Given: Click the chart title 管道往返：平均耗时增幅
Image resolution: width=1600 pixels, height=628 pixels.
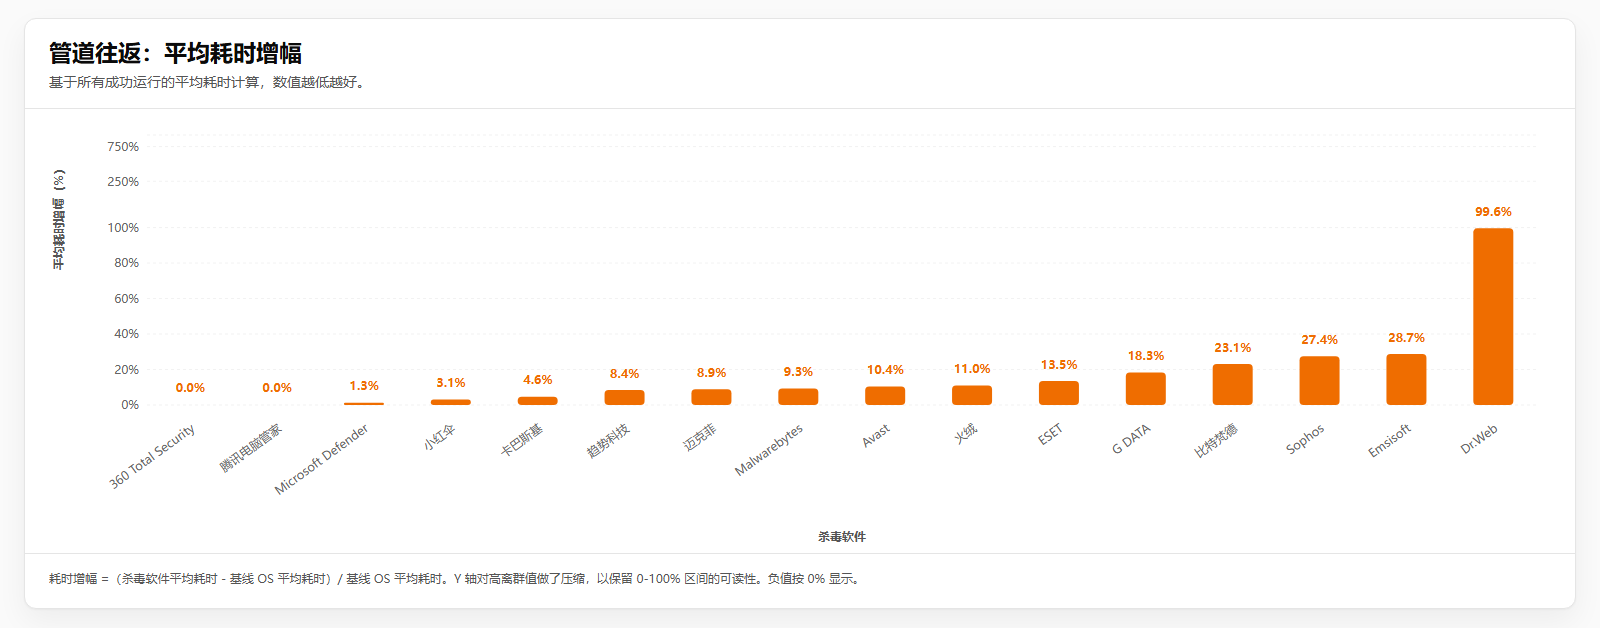Looking at the screenshot, I should coord(175,53).
